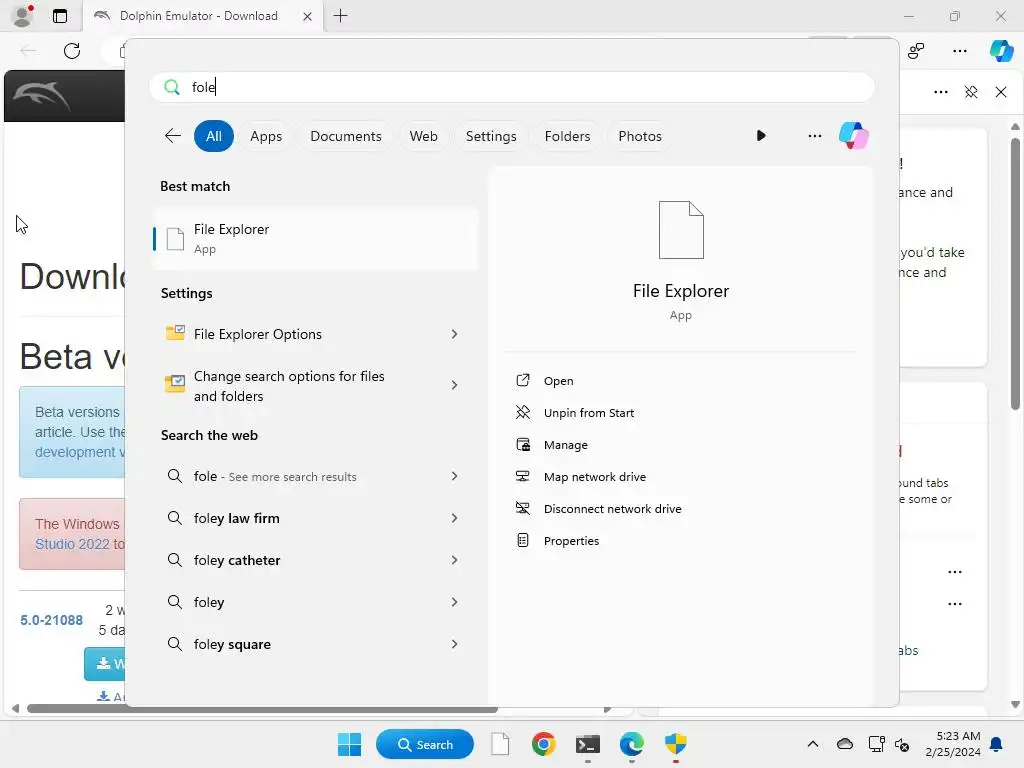Switch to the Folders filter
1024x768 pixels.
coord(567,136)
